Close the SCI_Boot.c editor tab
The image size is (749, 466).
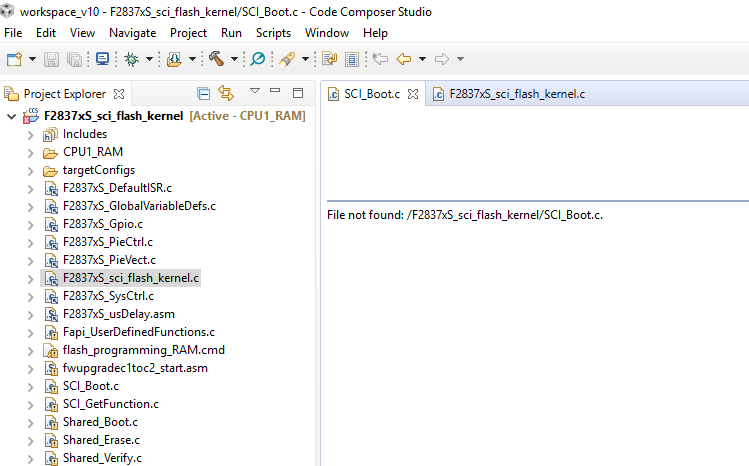pos(413,94)
